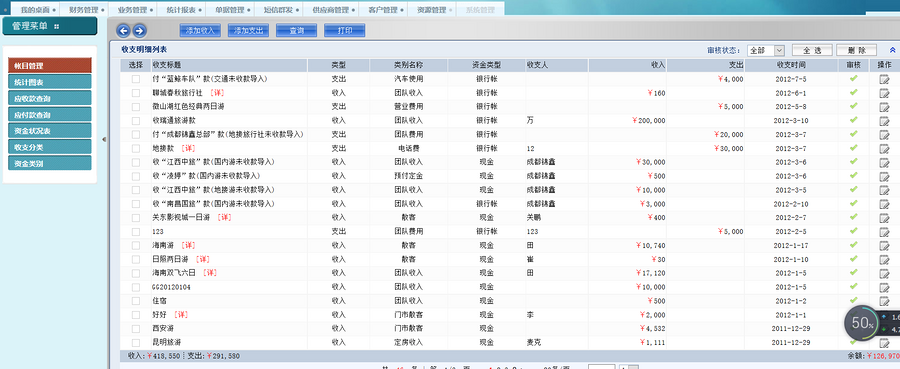
Task: Click the 50% floating monitor widget
Action: tap(863, 323)
